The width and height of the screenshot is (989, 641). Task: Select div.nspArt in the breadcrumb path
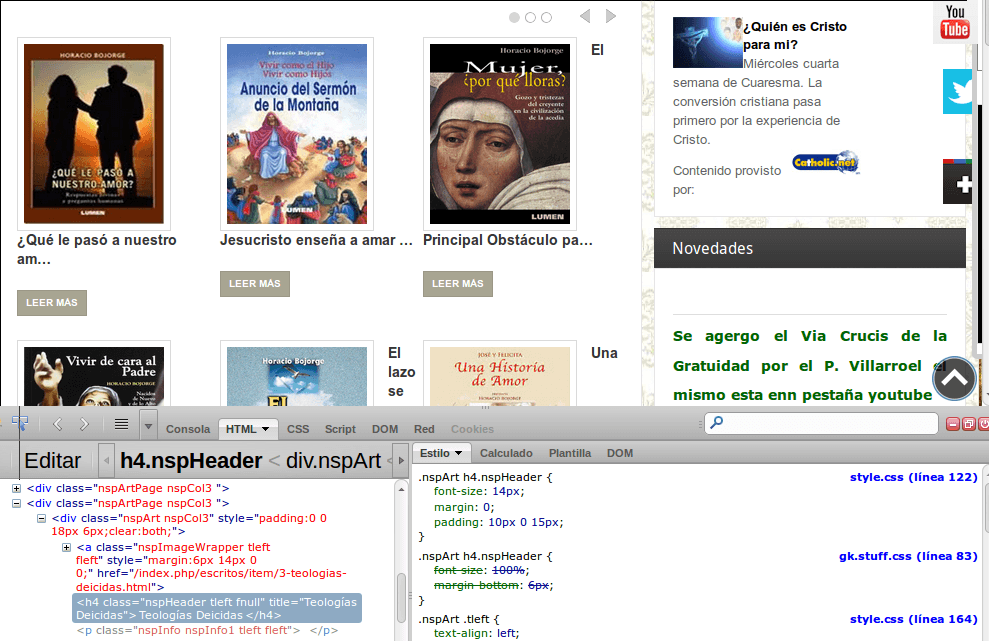point(333,461)
